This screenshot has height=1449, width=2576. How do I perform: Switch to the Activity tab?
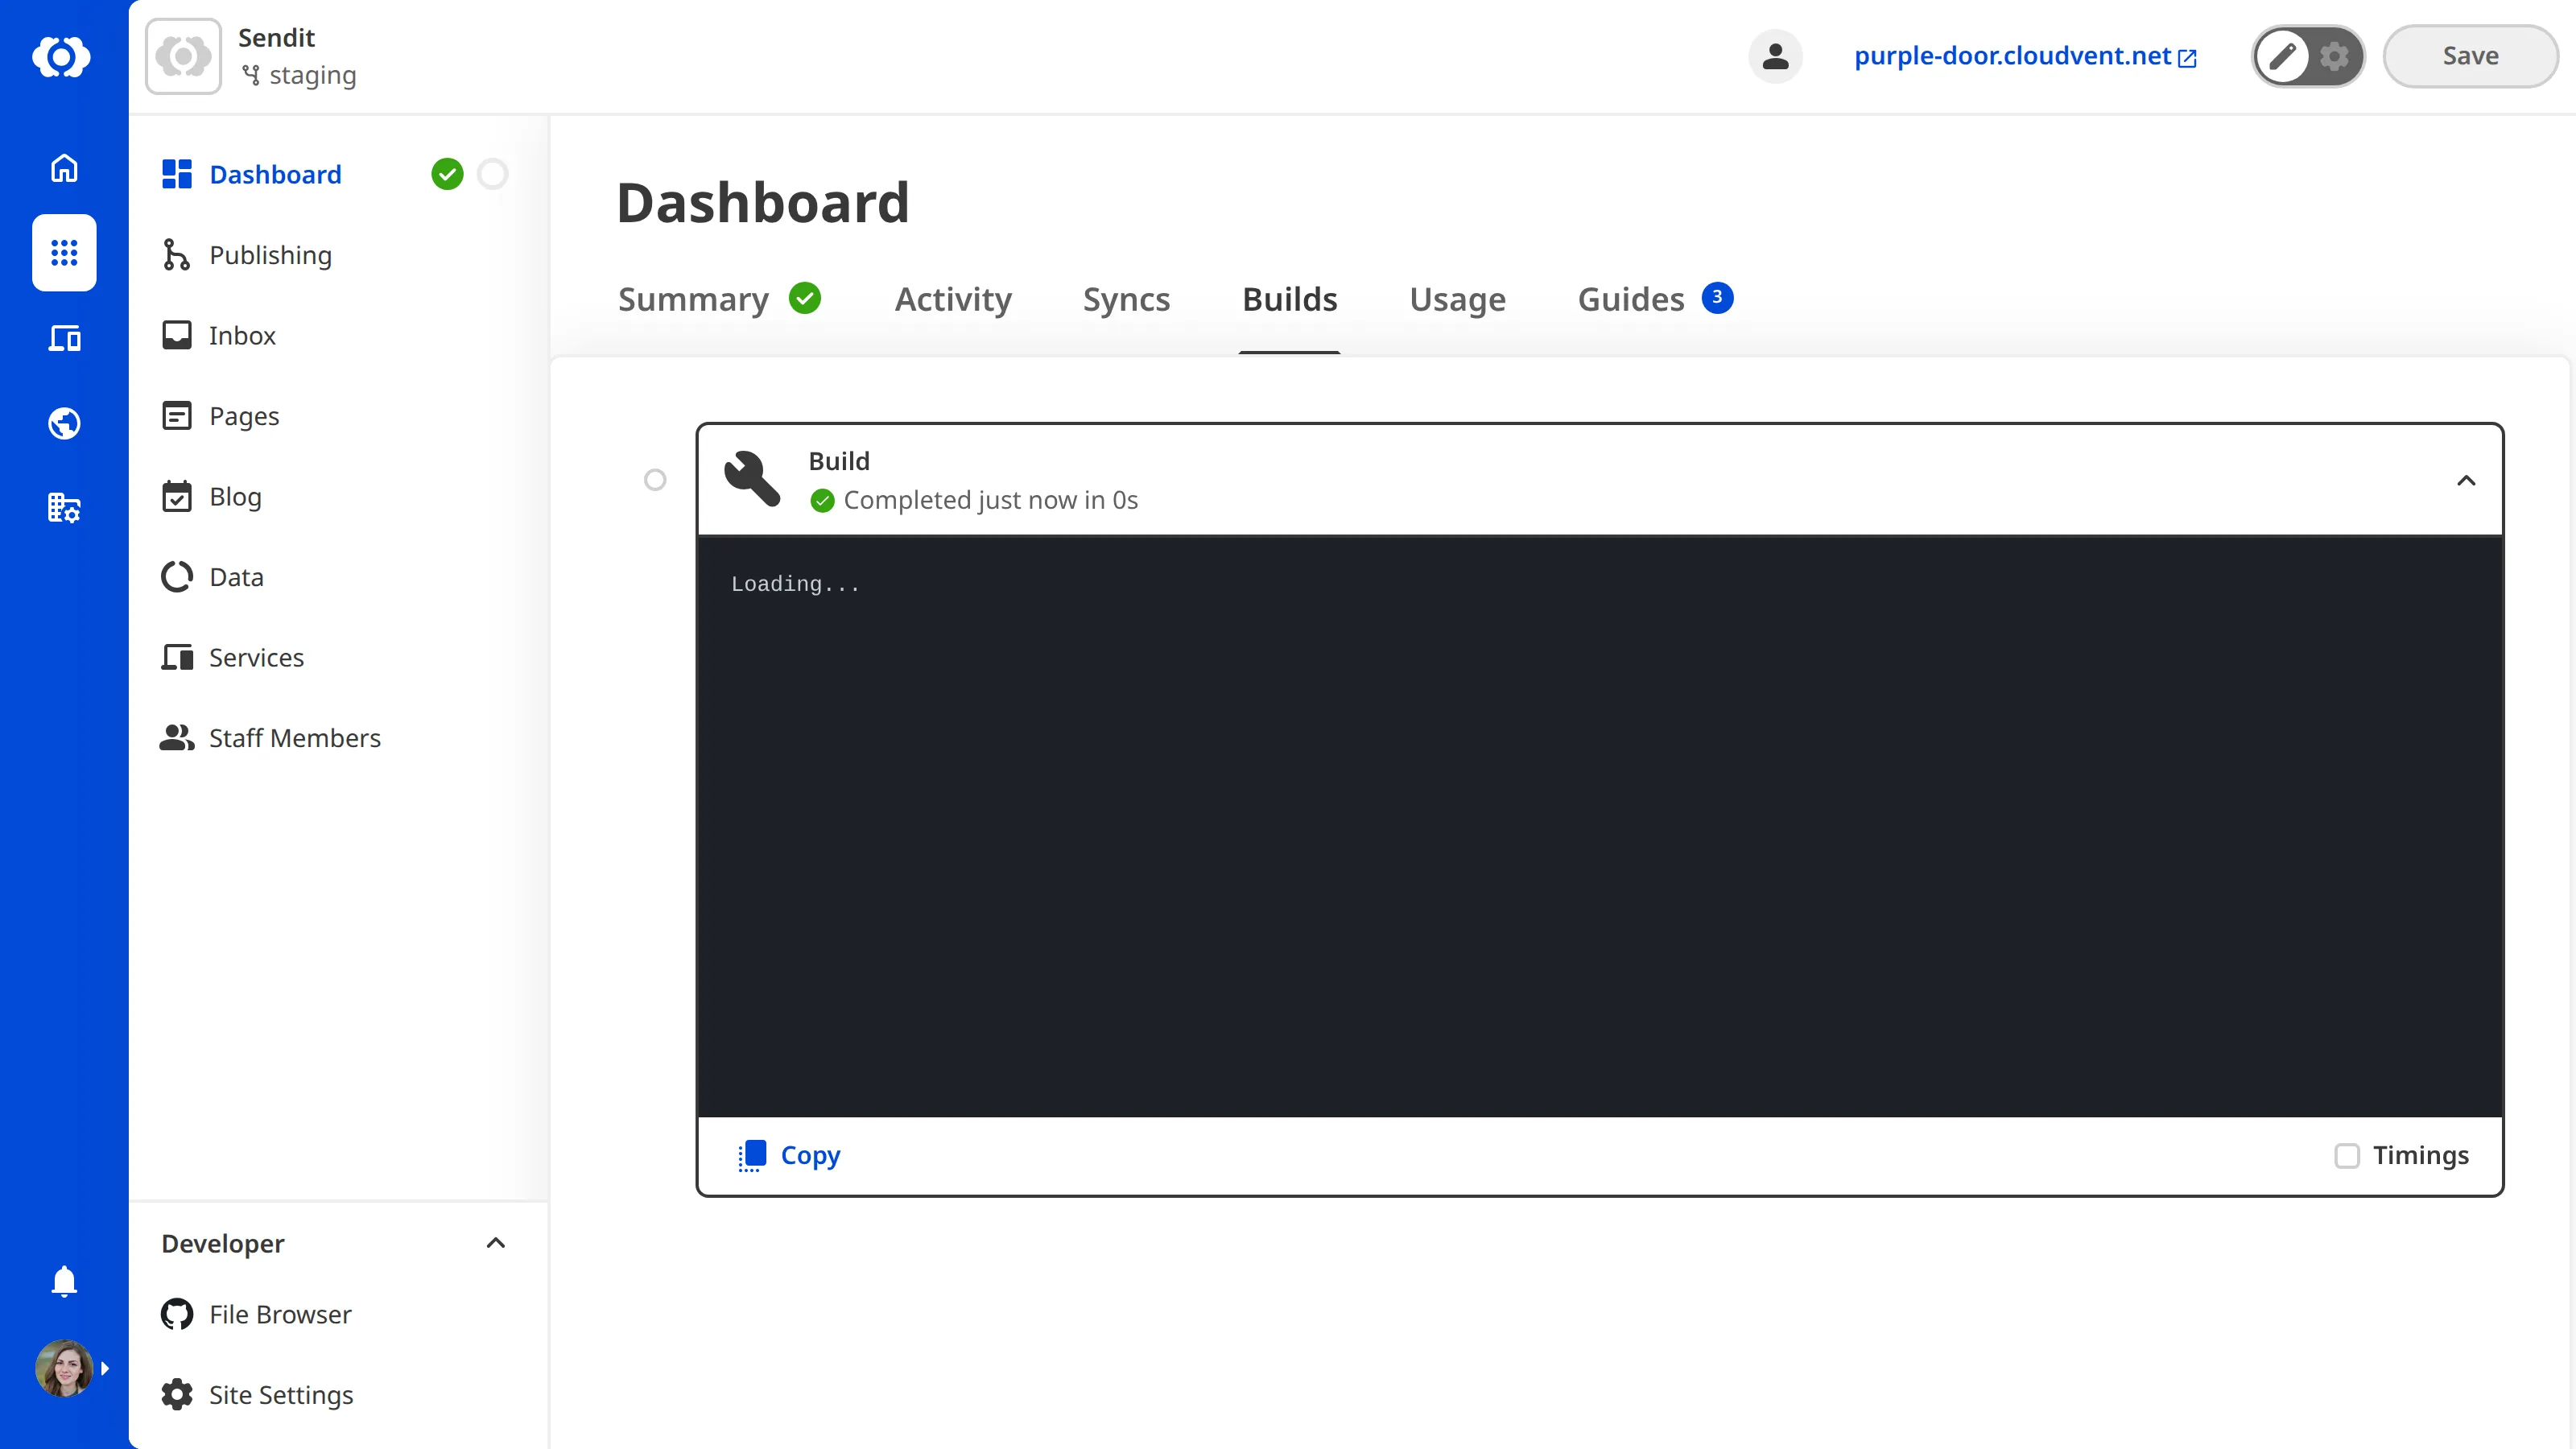coord(952,299)
